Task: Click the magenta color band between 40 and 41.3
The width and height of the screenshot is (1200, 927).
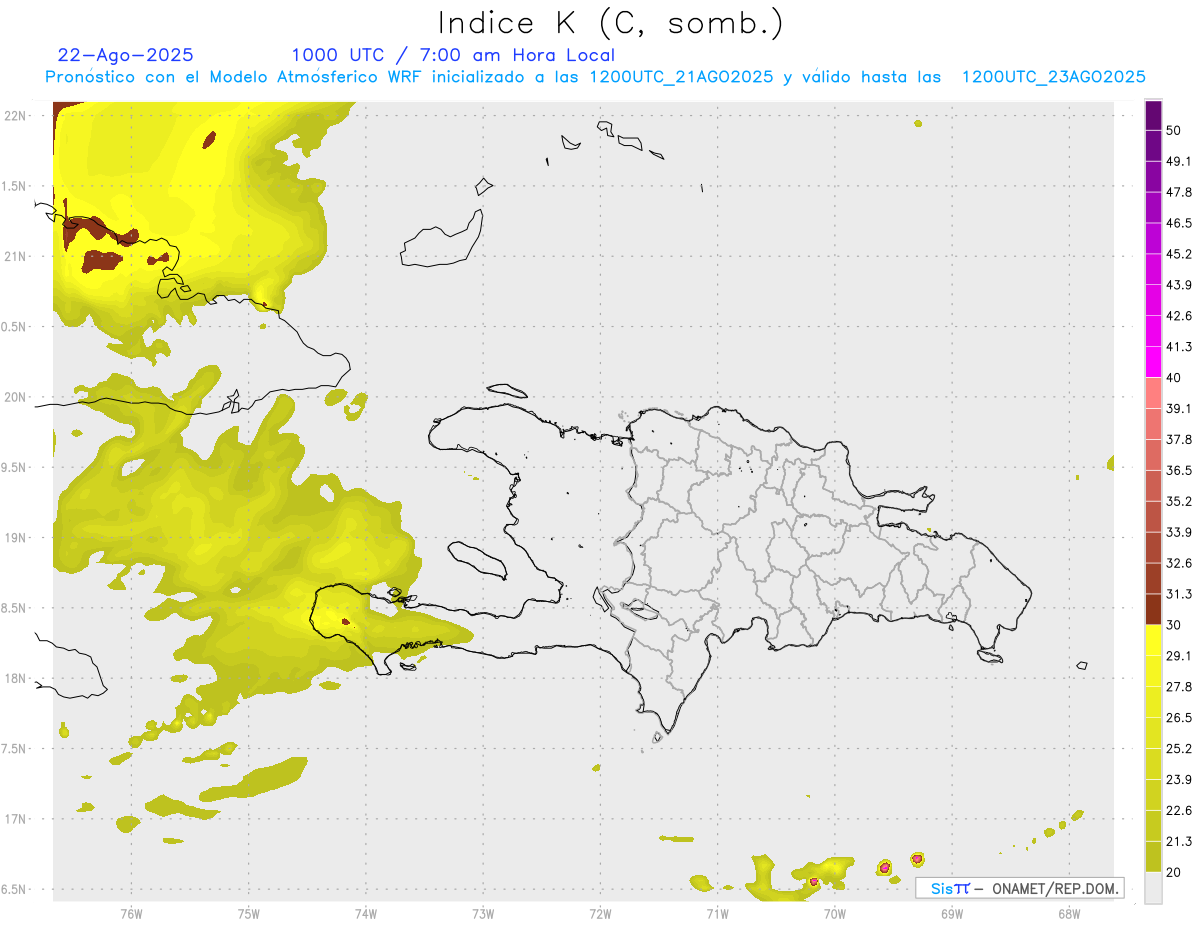Action: (x=1153, y=362)
